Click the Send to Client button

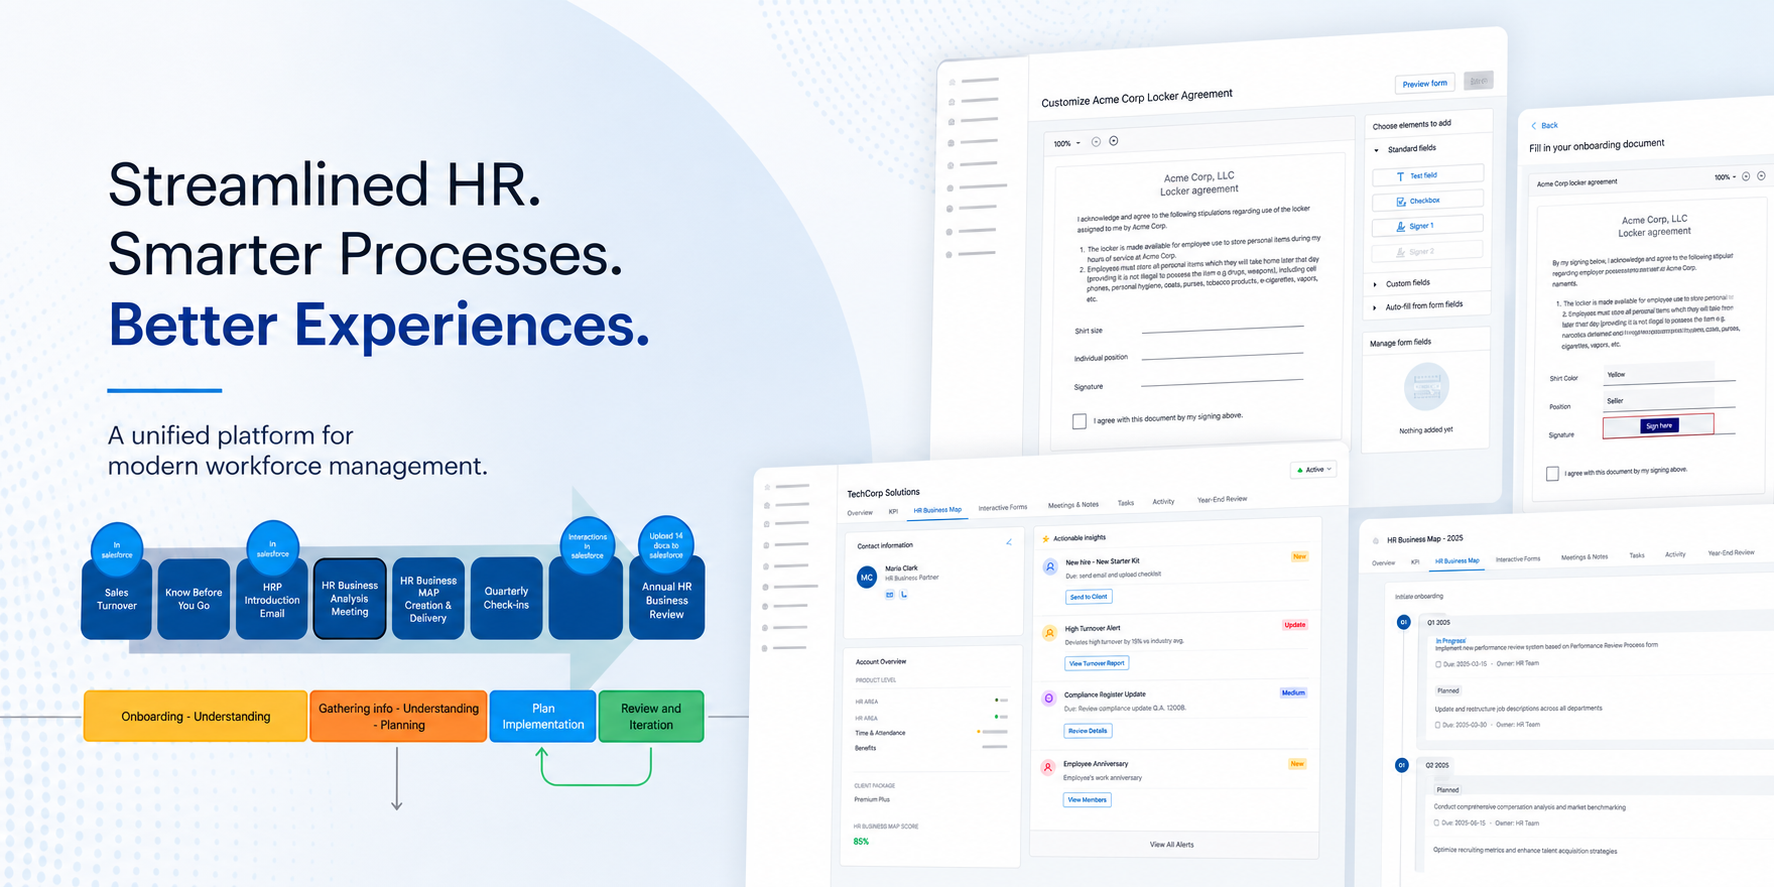1088,597
